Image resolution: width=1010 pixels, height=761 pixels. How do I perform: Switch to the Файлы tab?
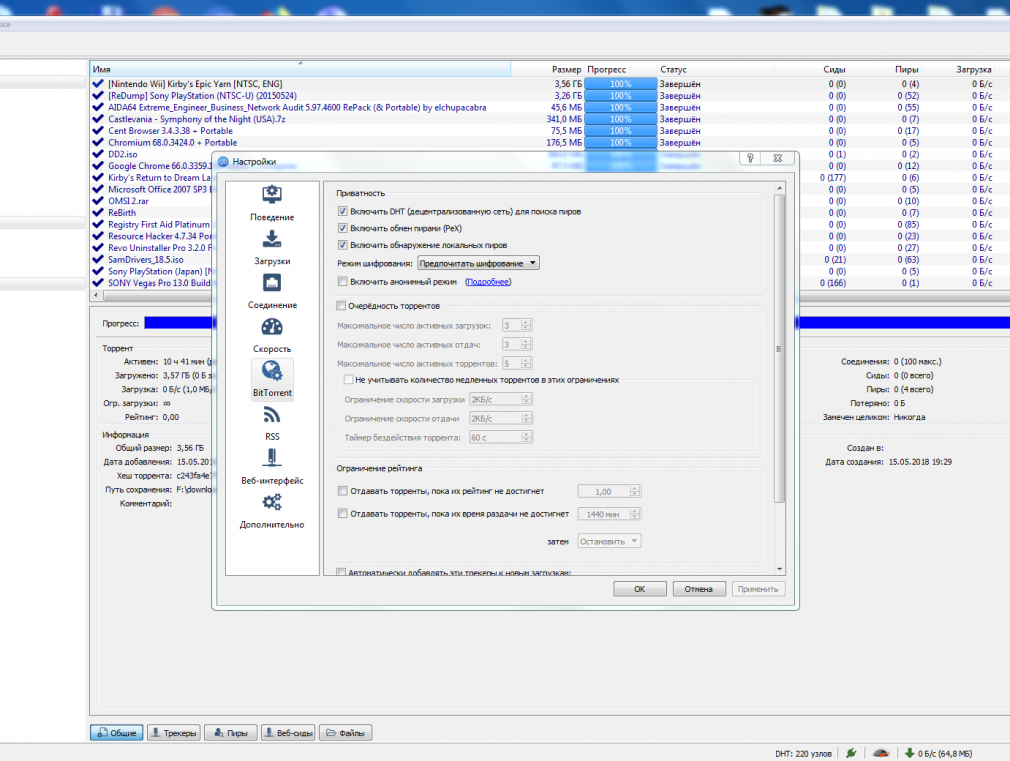tap(345, 733)
